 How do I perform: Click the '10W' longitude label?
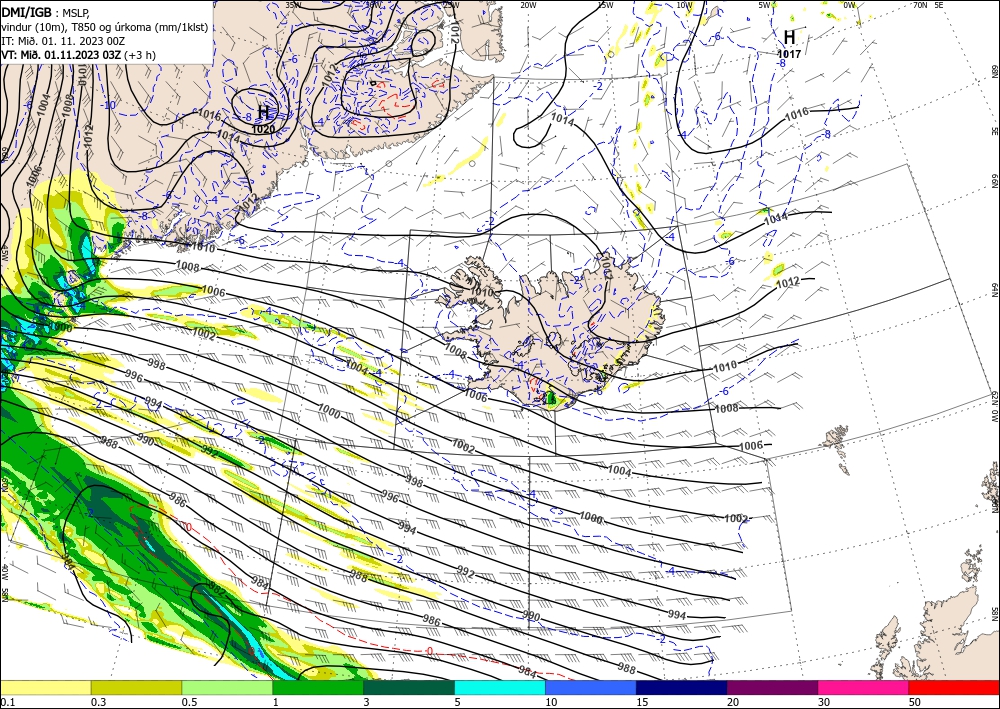(x=684, y=6)
